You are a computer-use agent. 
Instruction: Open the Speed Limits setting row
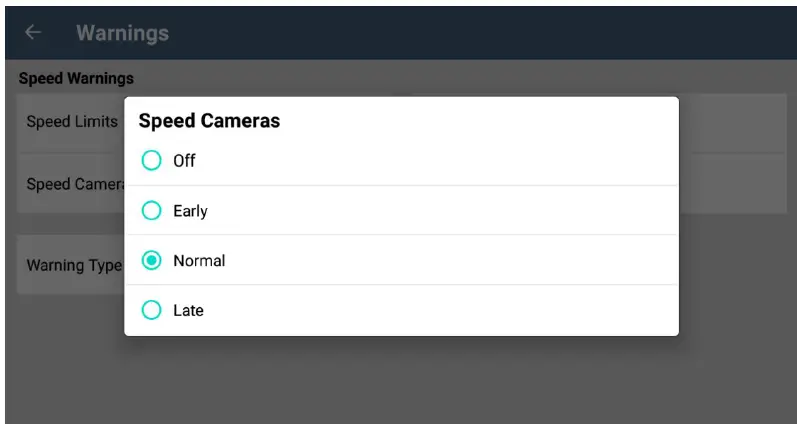point(71,122)
